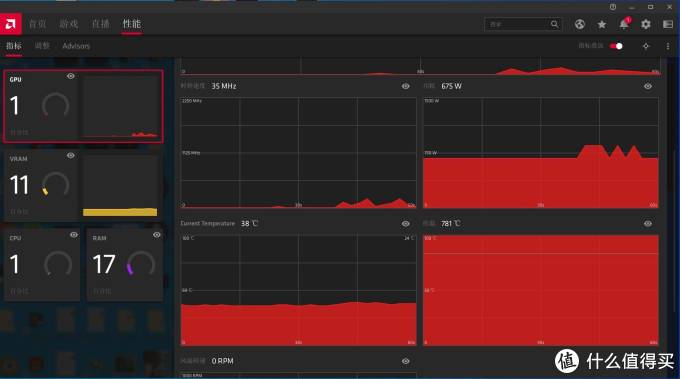
Task: Open the three-dot more options menu
Action: (x=668, y=46)
